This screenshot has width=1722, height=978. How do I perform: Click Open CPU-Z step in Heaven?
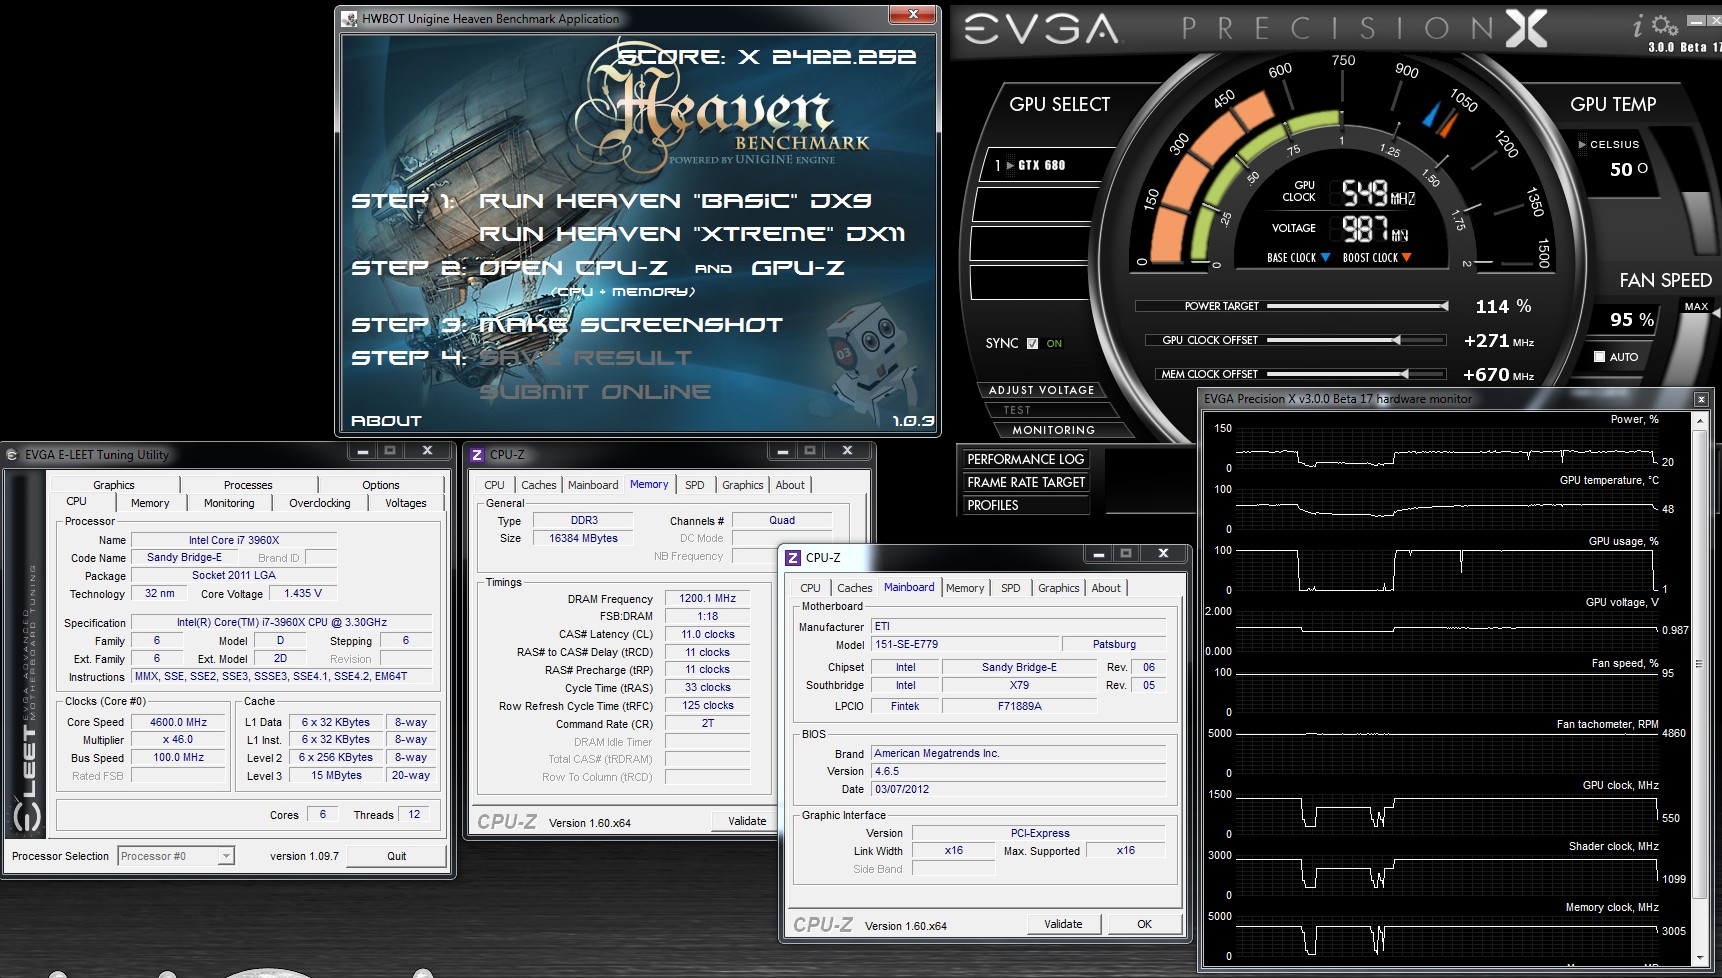(x=573, y=268)
